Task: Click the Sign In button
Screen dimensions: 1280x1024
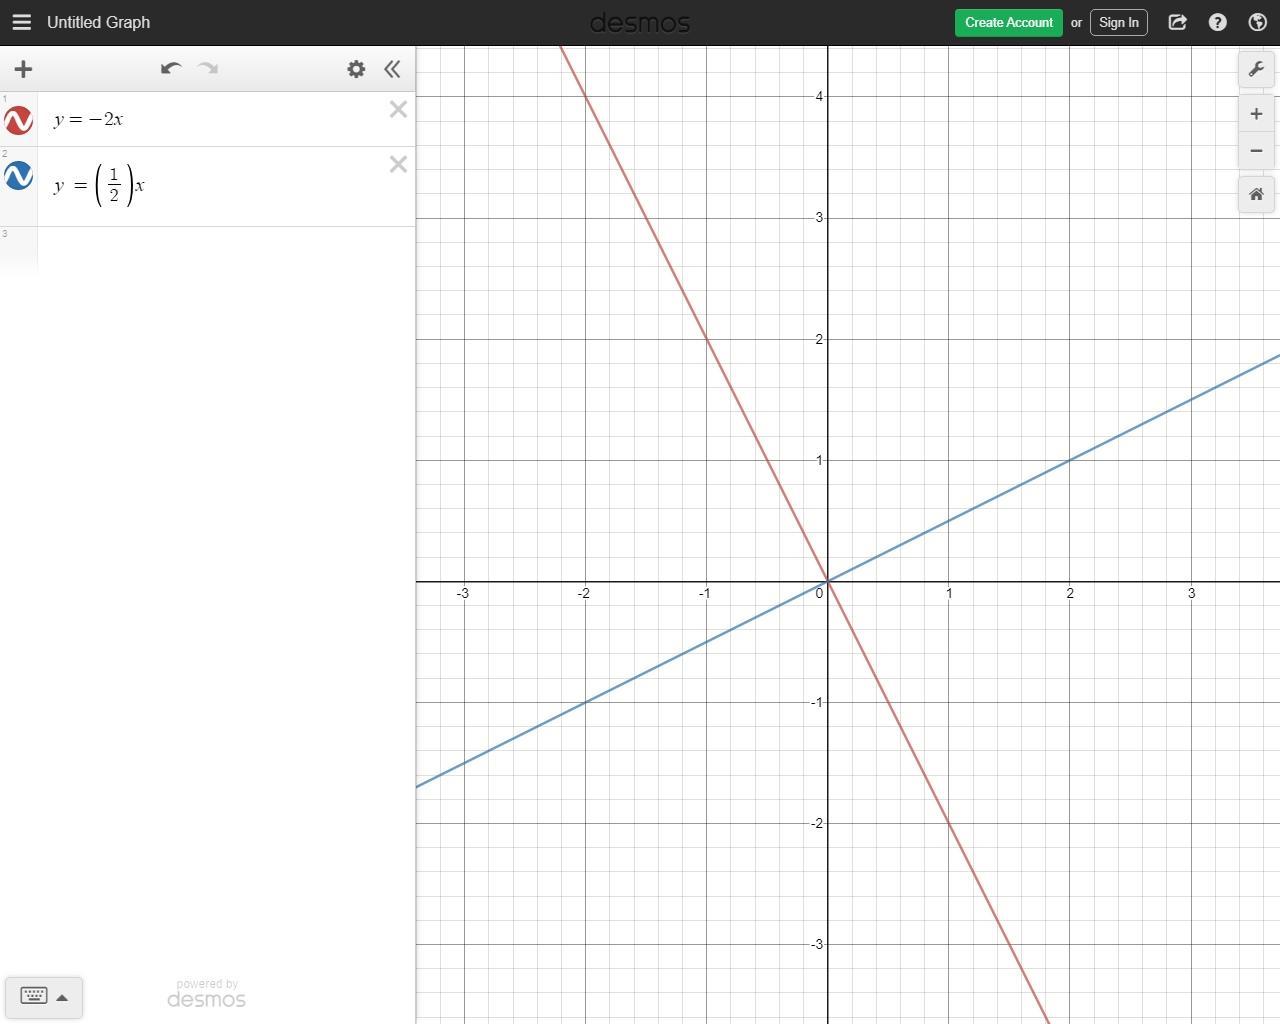Action: coord(1118,22)
